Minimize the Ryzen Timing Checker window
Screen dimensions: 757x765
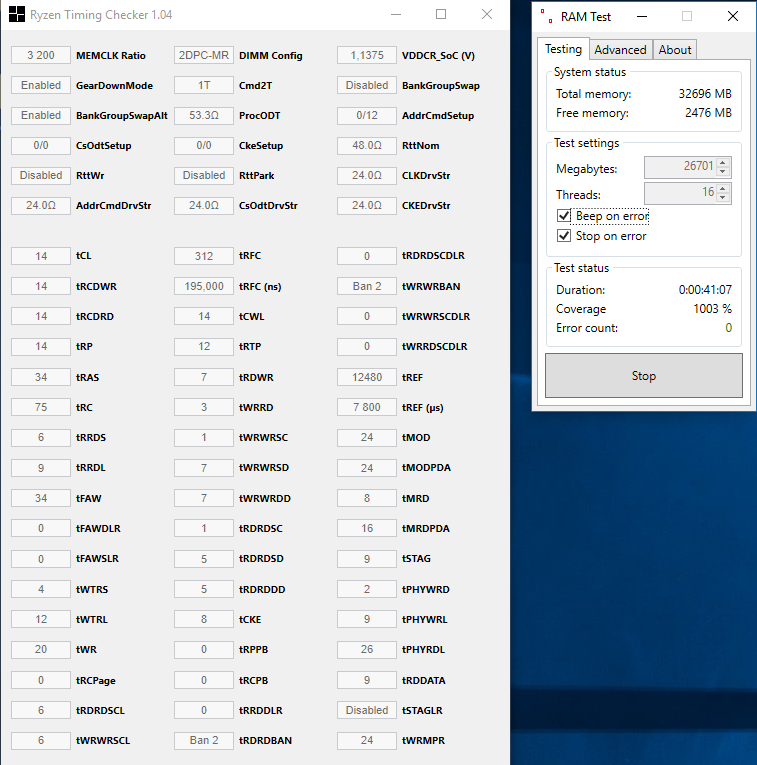pos(396,15)
